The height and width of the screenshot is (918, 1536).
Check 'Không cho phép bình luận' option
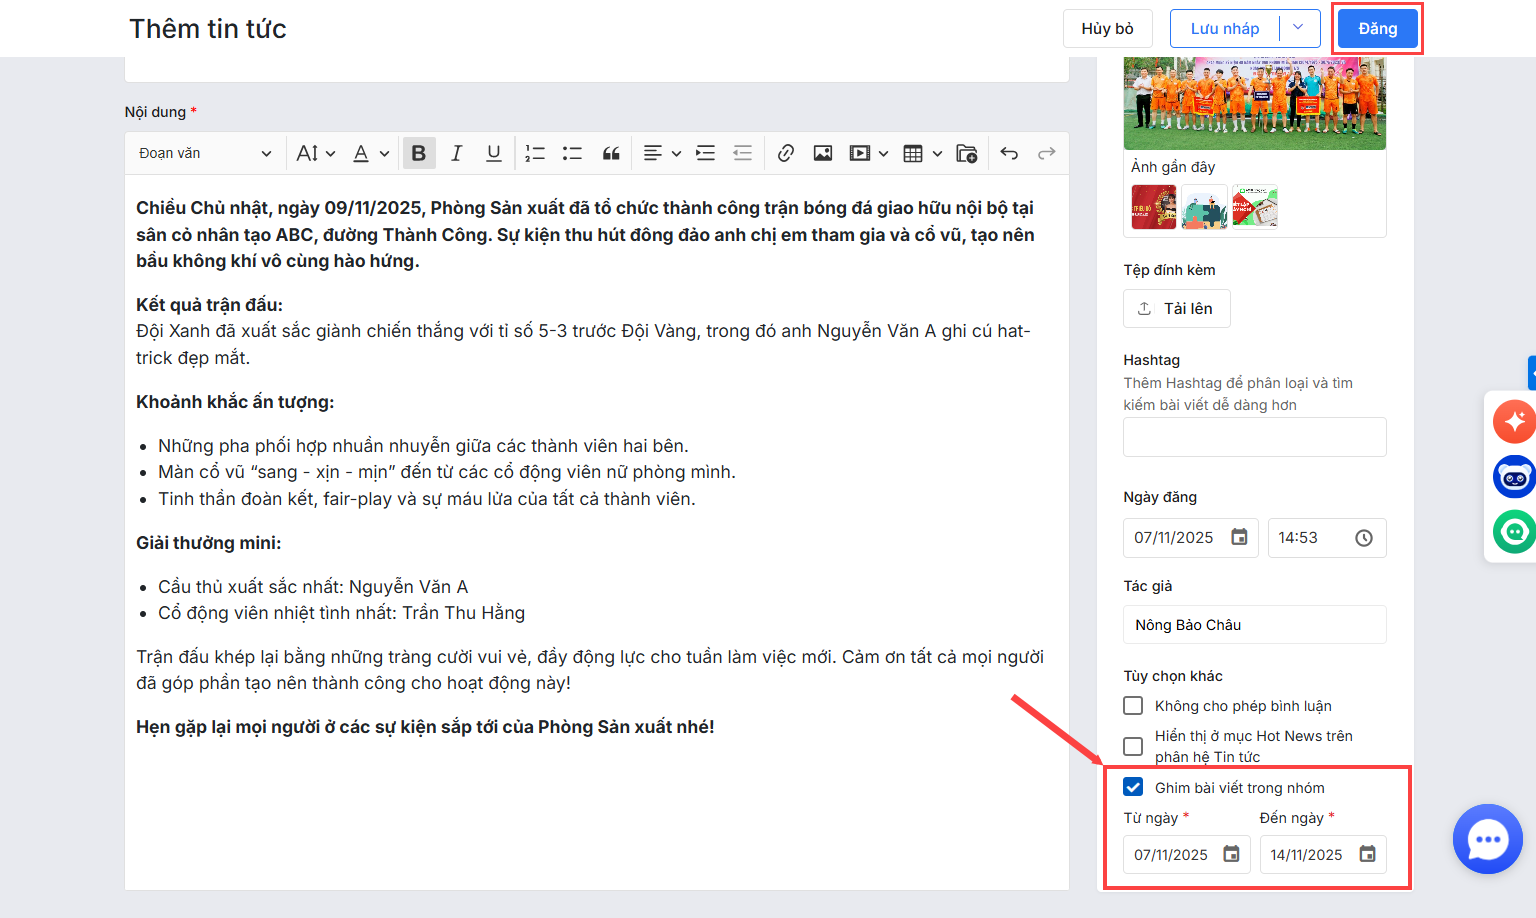pyautogui.click(x=1133, y=706)
